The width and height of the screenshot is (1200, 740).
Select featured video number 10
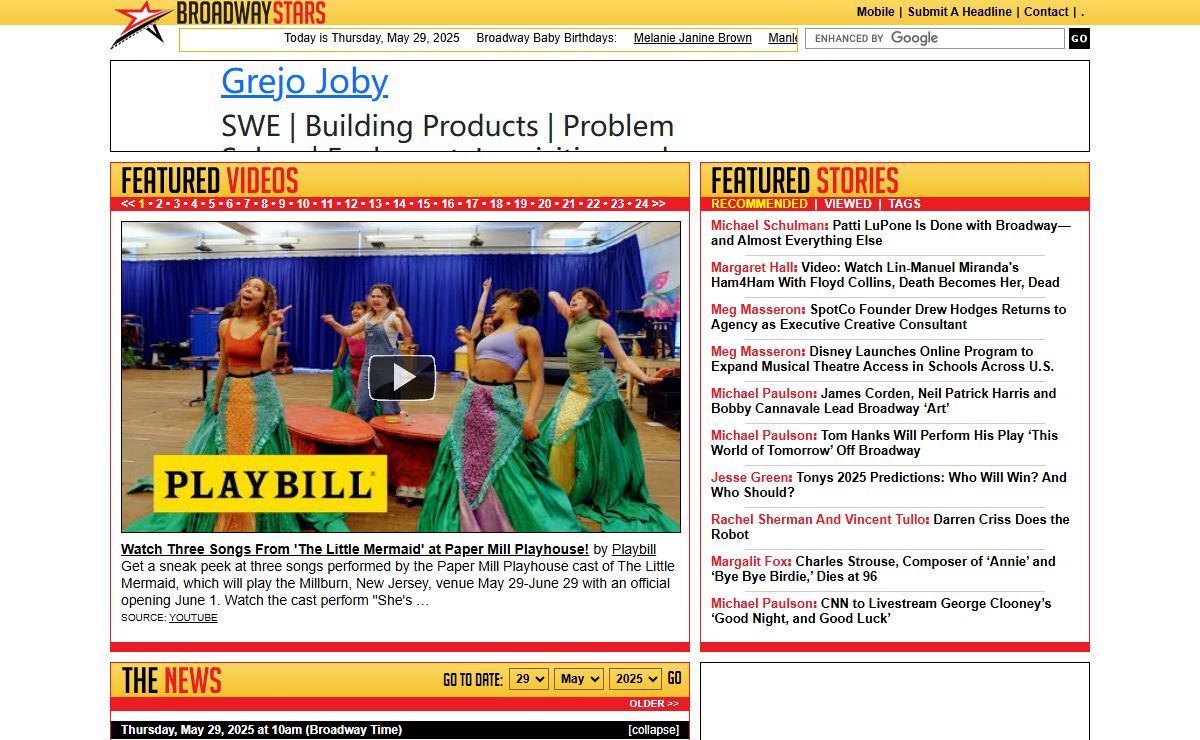pyautogui.click(x=303, y=204)
